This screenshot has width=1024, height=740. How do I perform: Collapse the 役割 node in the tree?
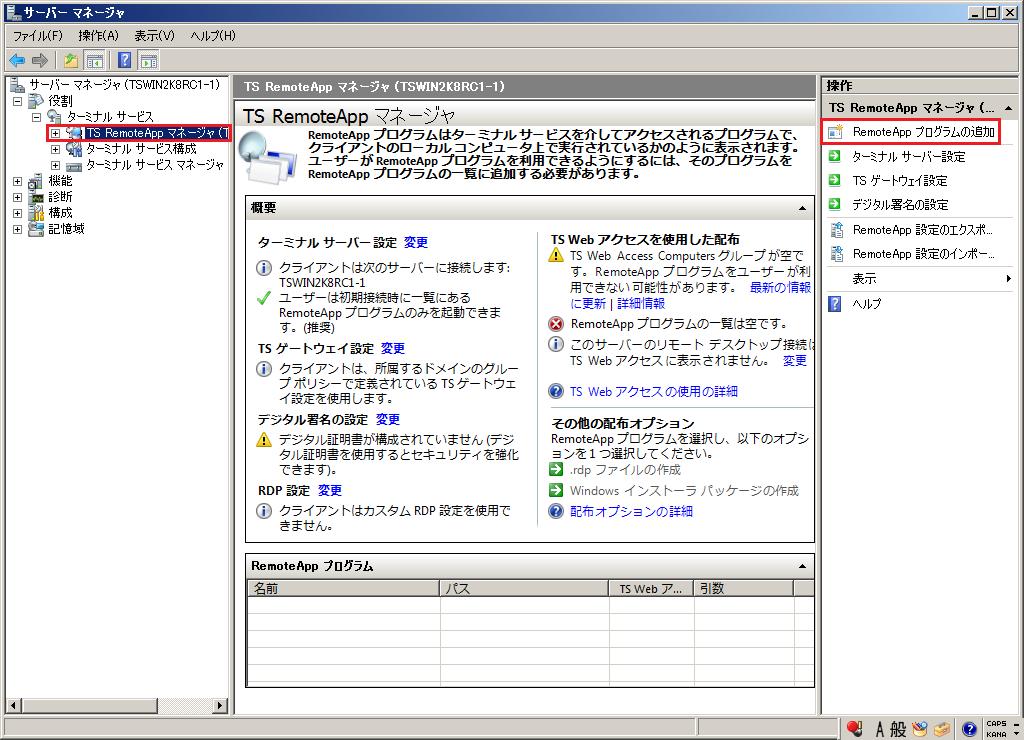pos(16,99)
